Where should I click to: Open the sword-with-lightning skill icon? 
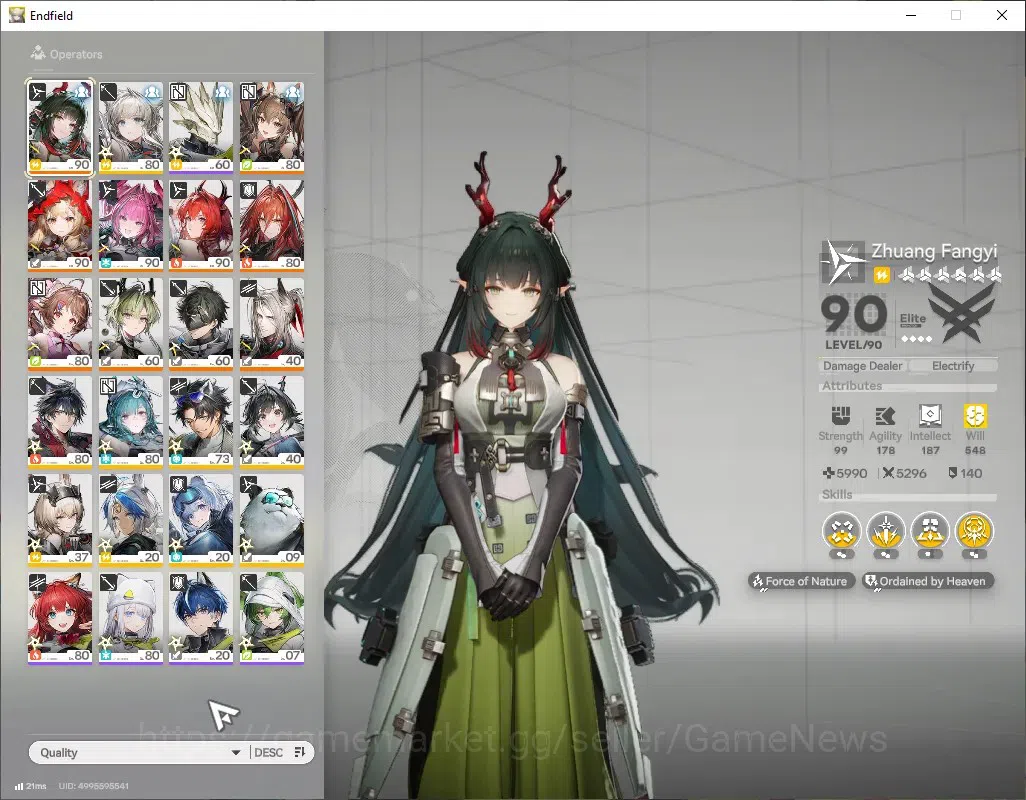click(x=886, y=531)
